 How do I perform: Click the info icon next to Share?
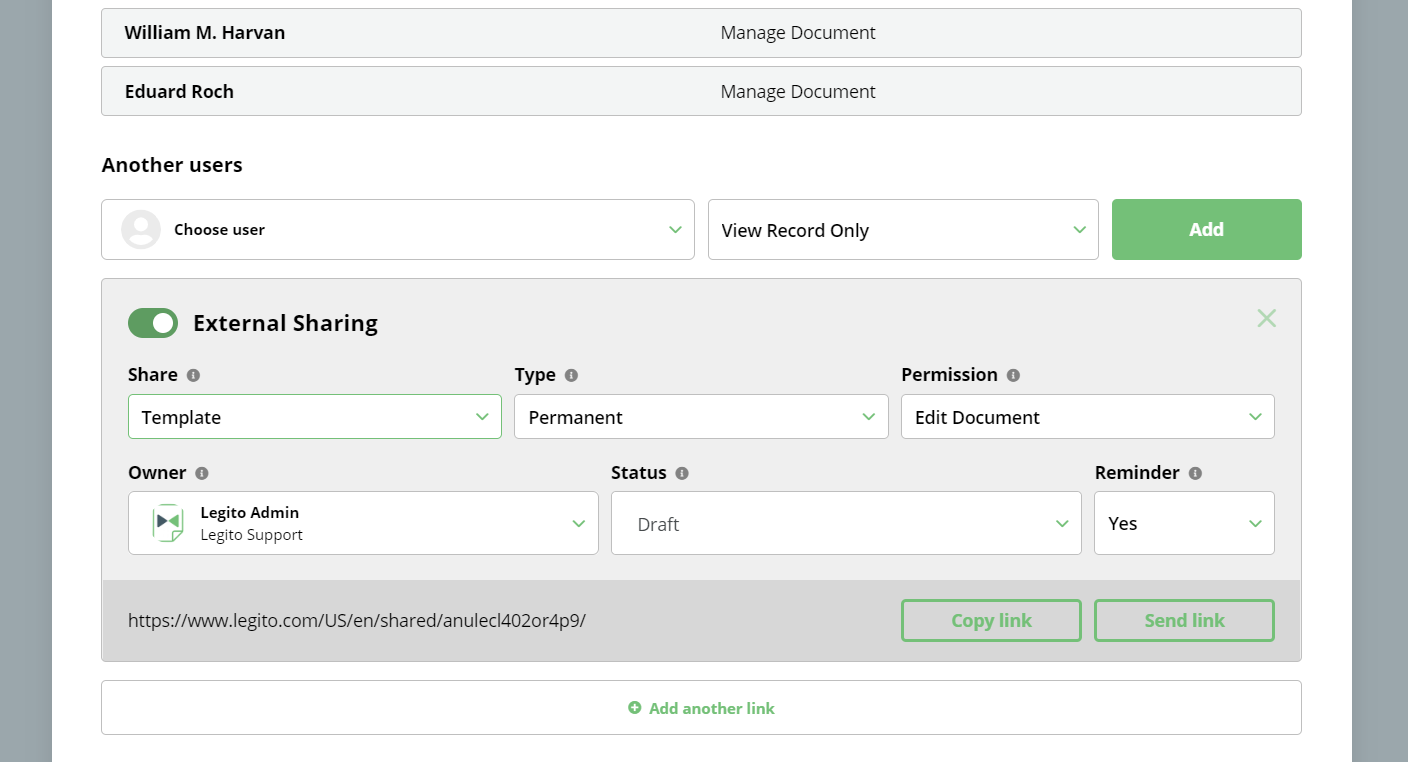point(194,375)
